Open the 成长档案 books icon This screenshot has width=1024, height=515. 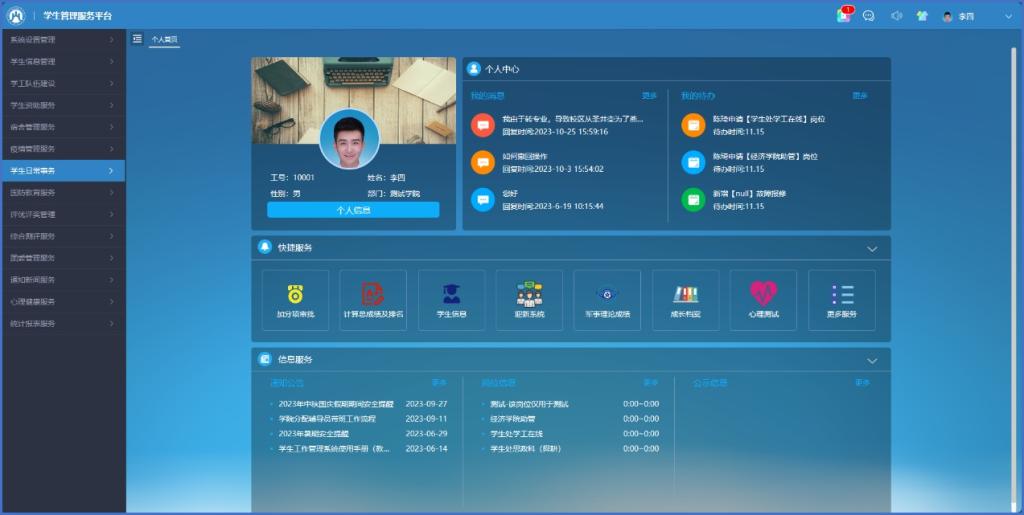[x=685, y=295]
